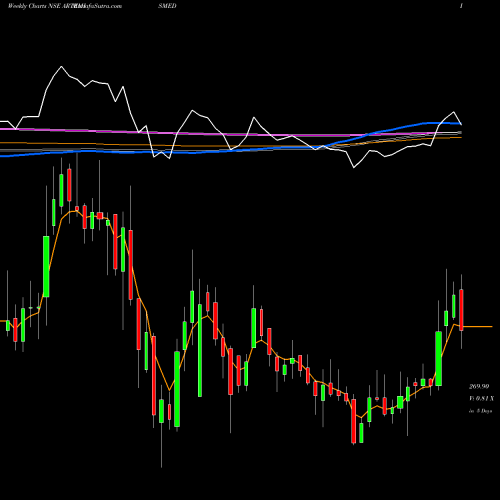Screen dimensions: 500x500
Task: Click the SMED text at top
Action: (167, 6)
